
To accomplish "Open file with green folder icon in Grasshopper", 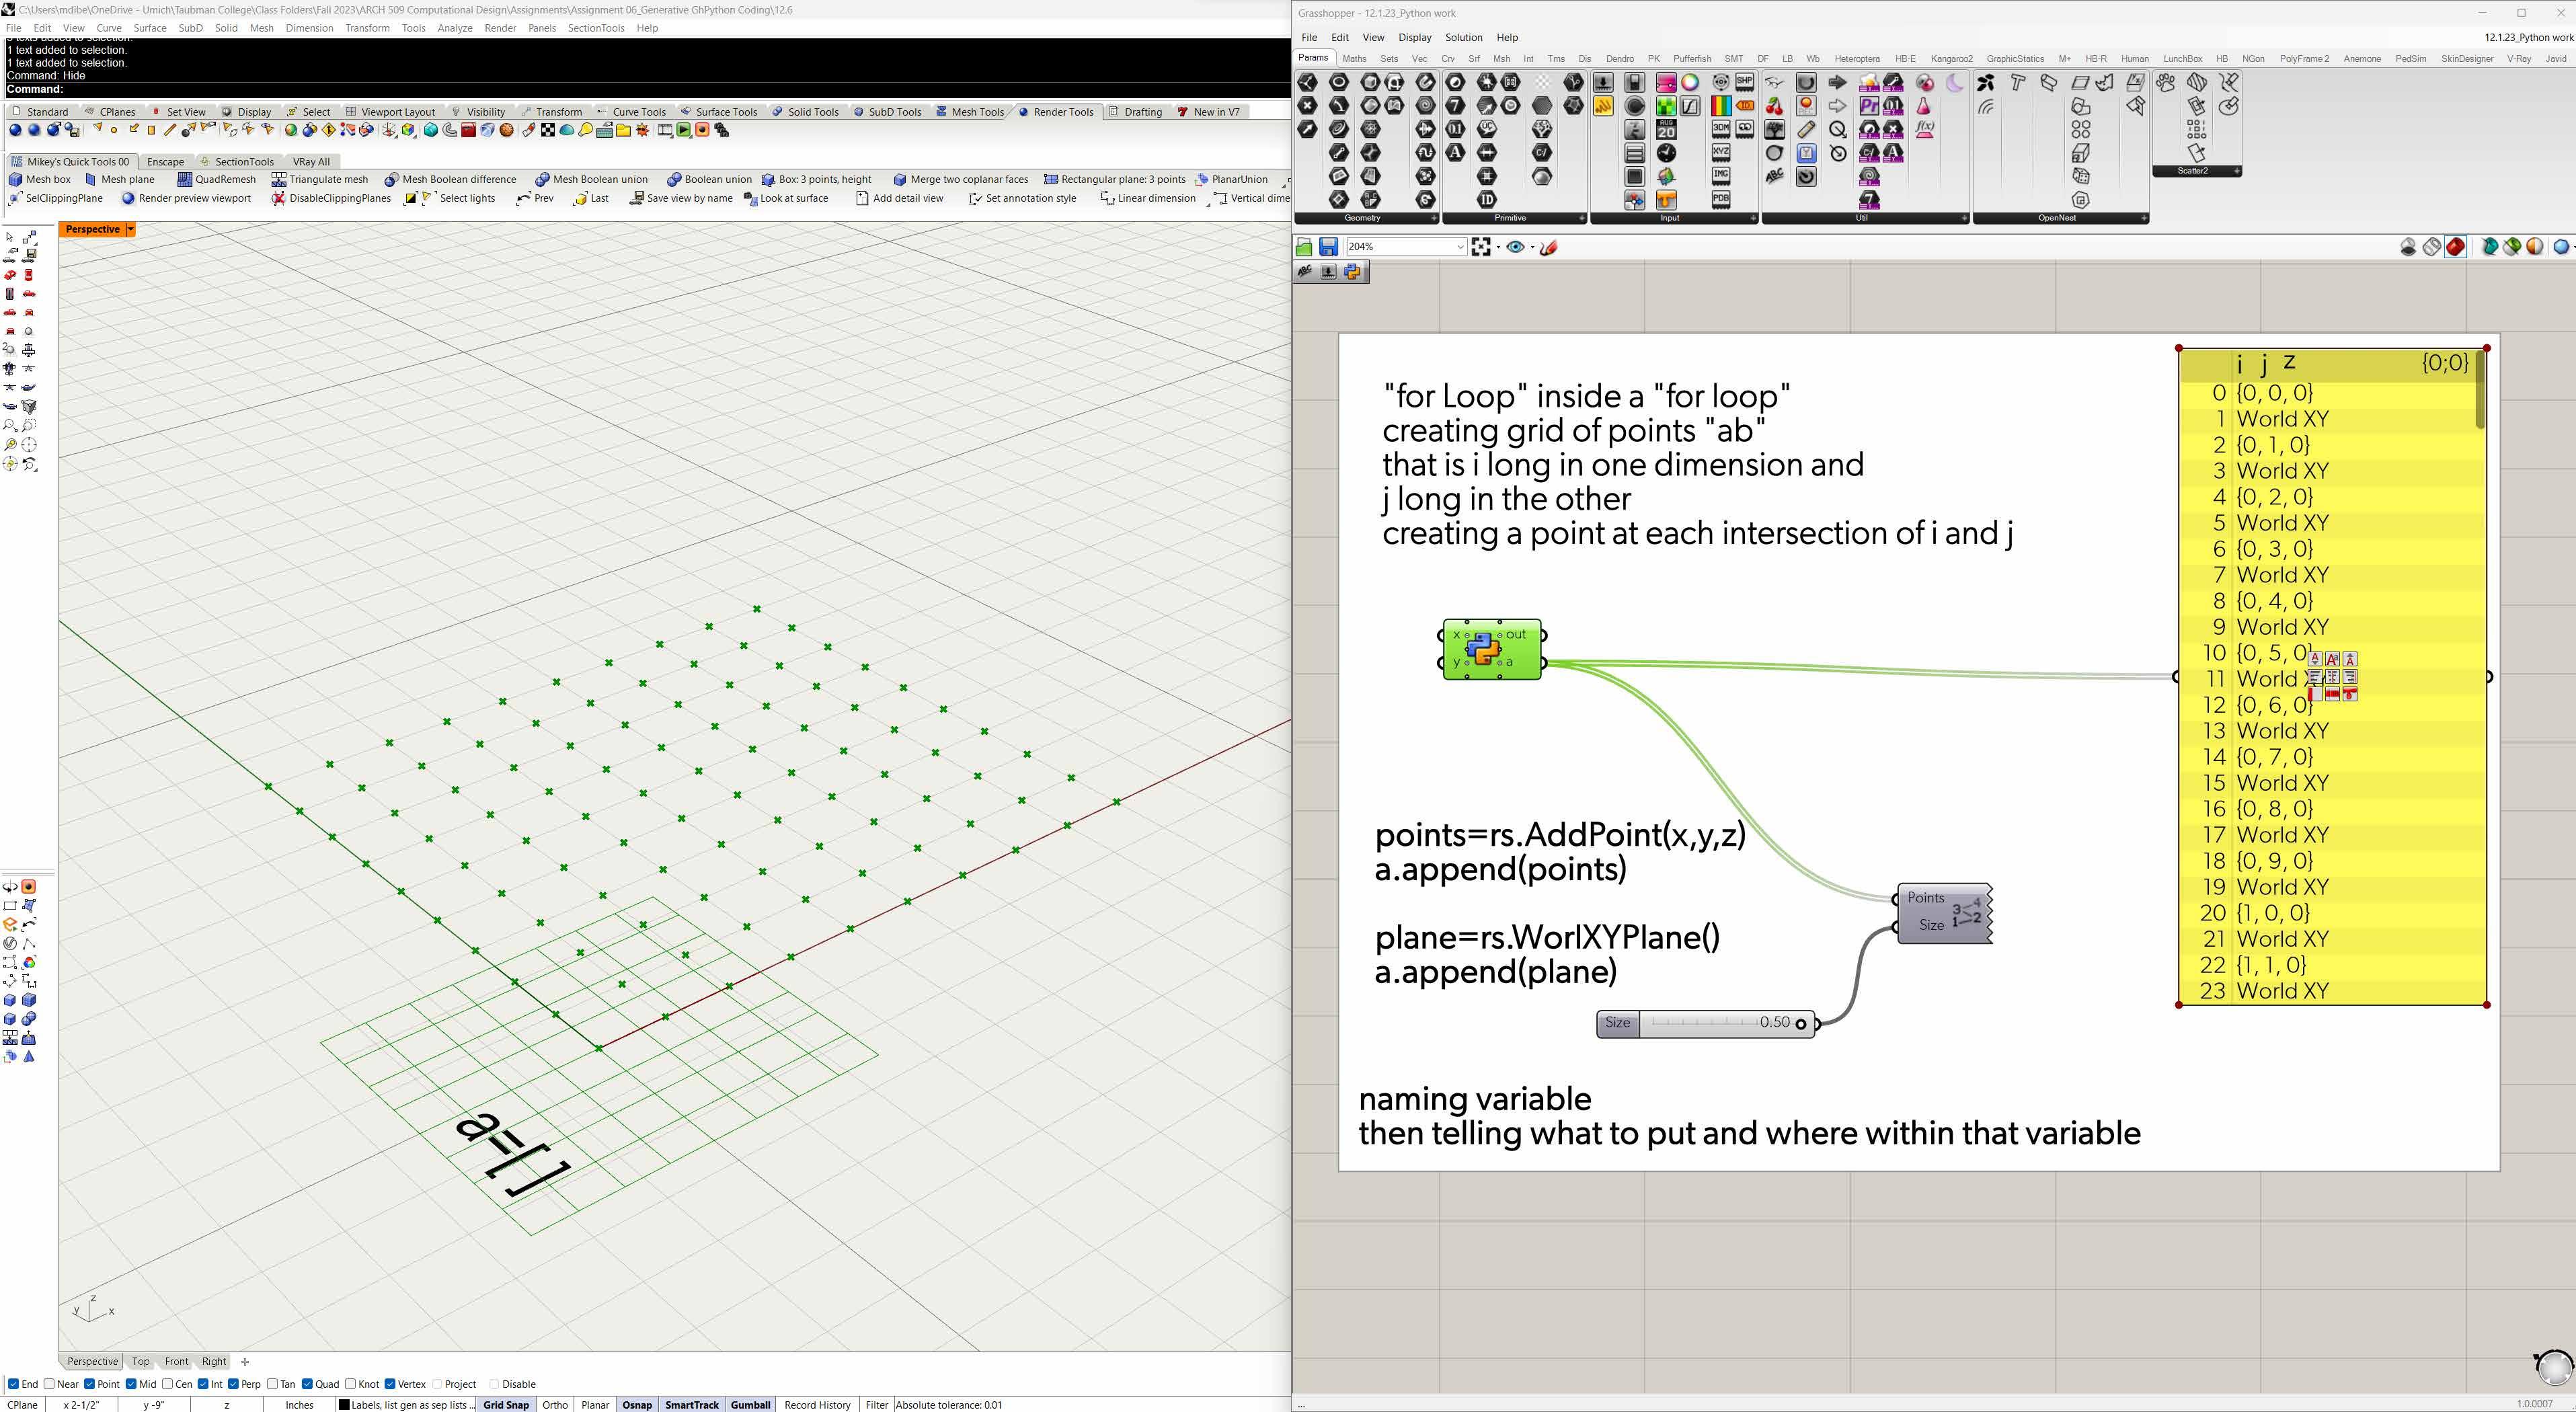I will 1304,247.
